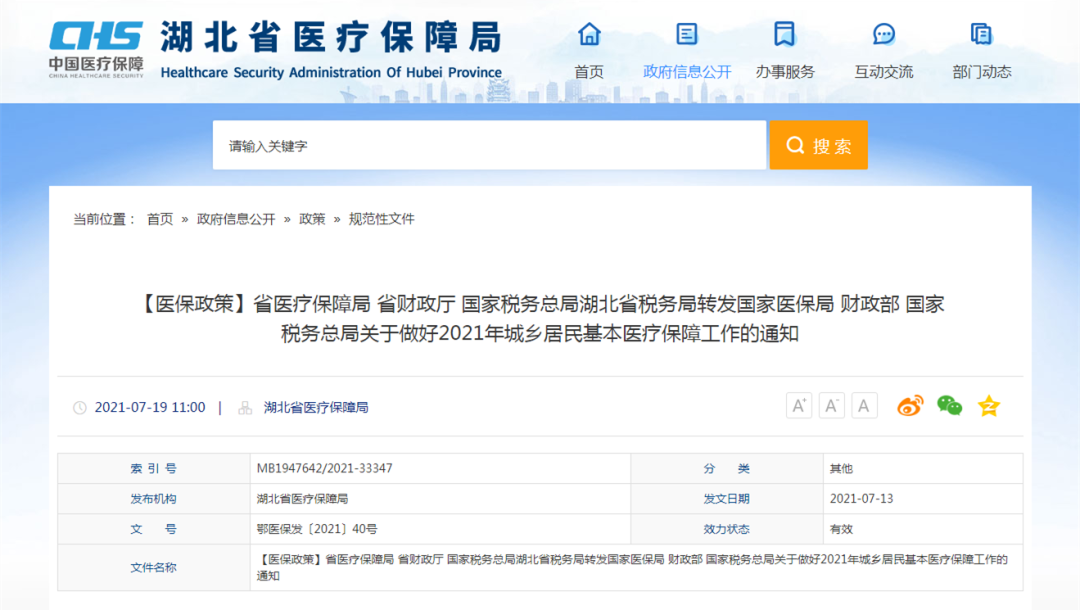Increase font size with A+ button

coord(799,405)
